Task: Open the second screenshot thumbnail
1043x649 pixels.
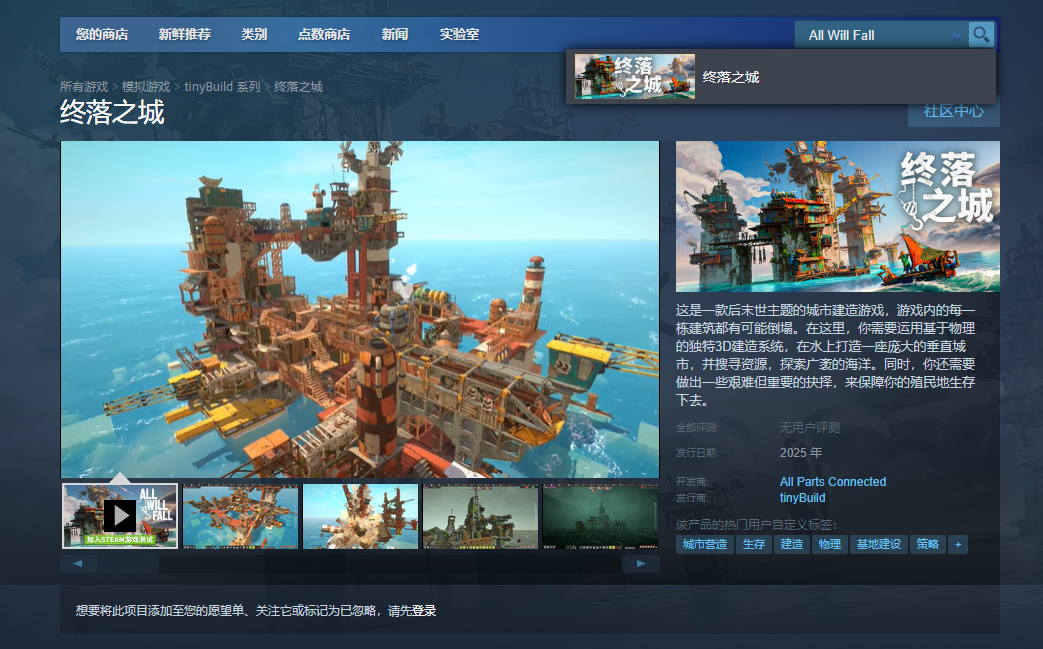Action: click(240, 515)
